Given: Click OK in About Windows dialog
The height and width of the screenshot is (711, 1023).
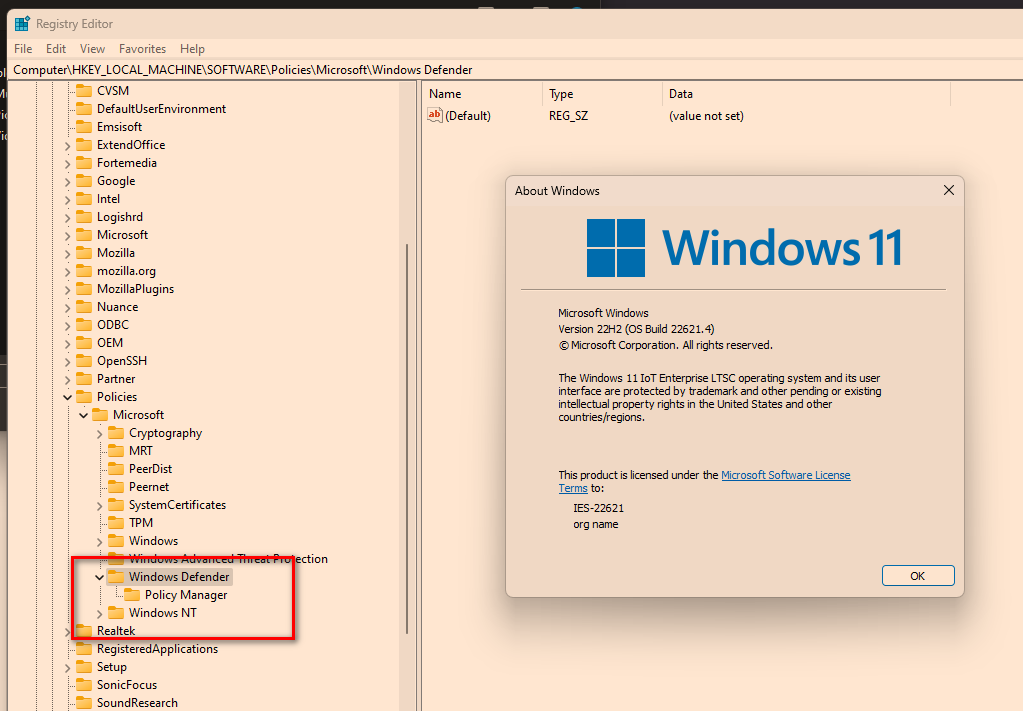Looking at the screenshot, I should click(x=917, y=576).
